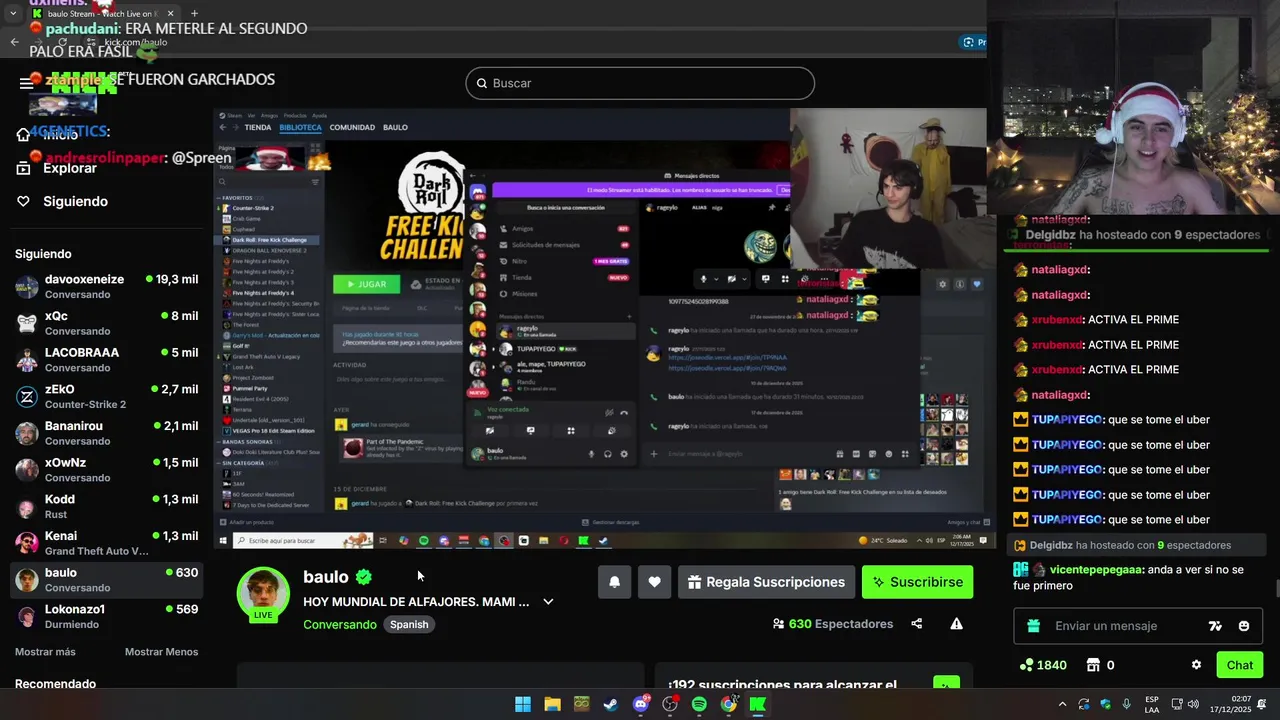Click the ESP LAA language switcher
This screenshot has width=1280, height=720.
(x=1152, y=704)
